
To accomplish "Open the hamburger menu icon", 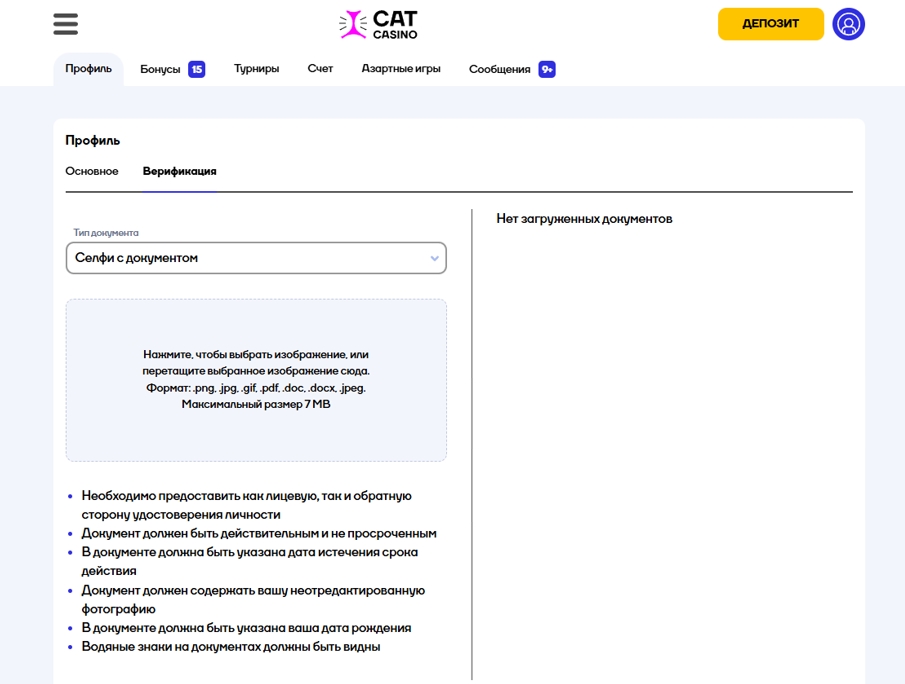I will (x=65, y=24).
